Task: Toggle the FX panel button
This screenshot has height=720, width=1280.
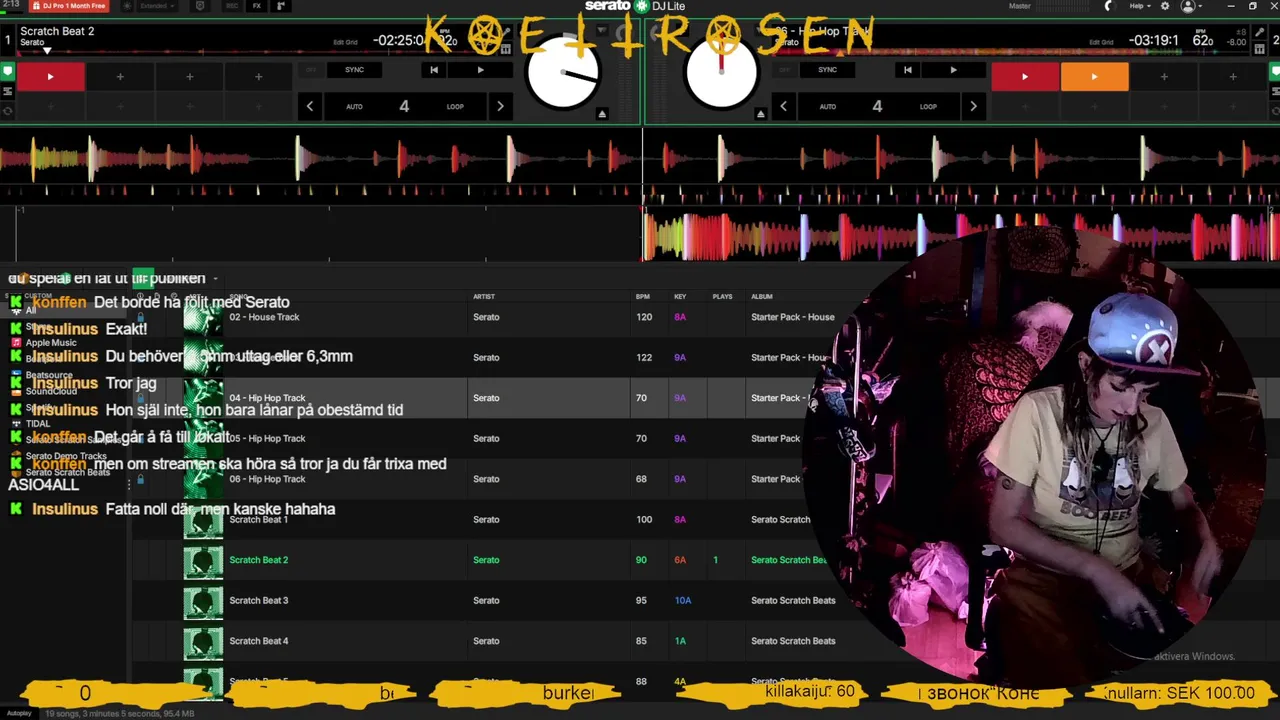Action: (256, 6)
